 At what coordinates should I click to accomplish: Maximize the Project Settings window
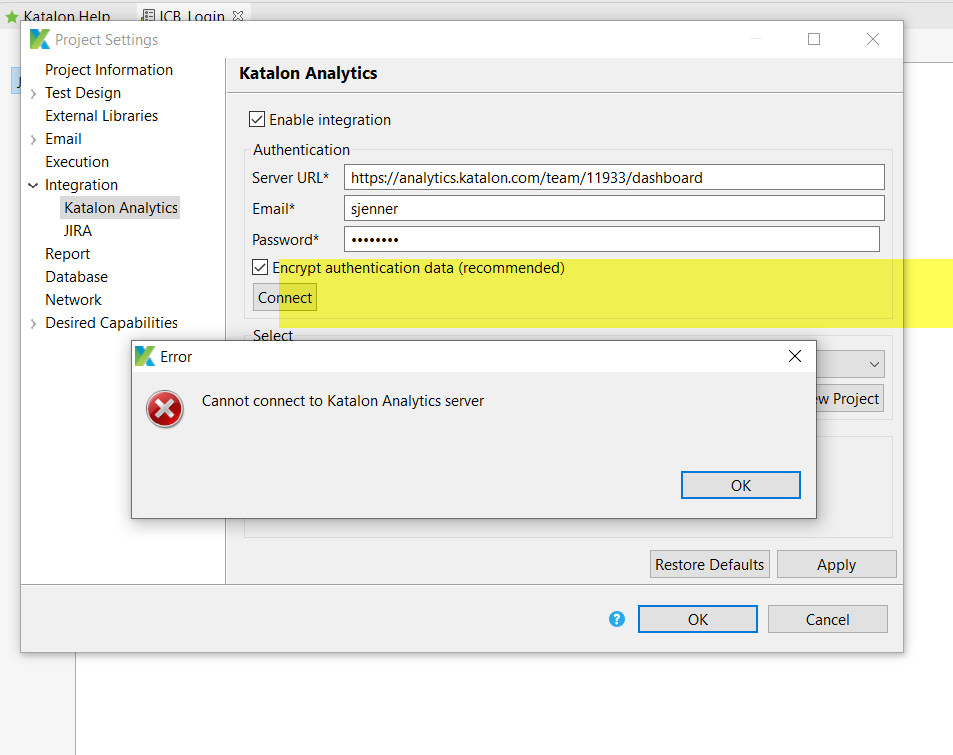click(814, 40)
